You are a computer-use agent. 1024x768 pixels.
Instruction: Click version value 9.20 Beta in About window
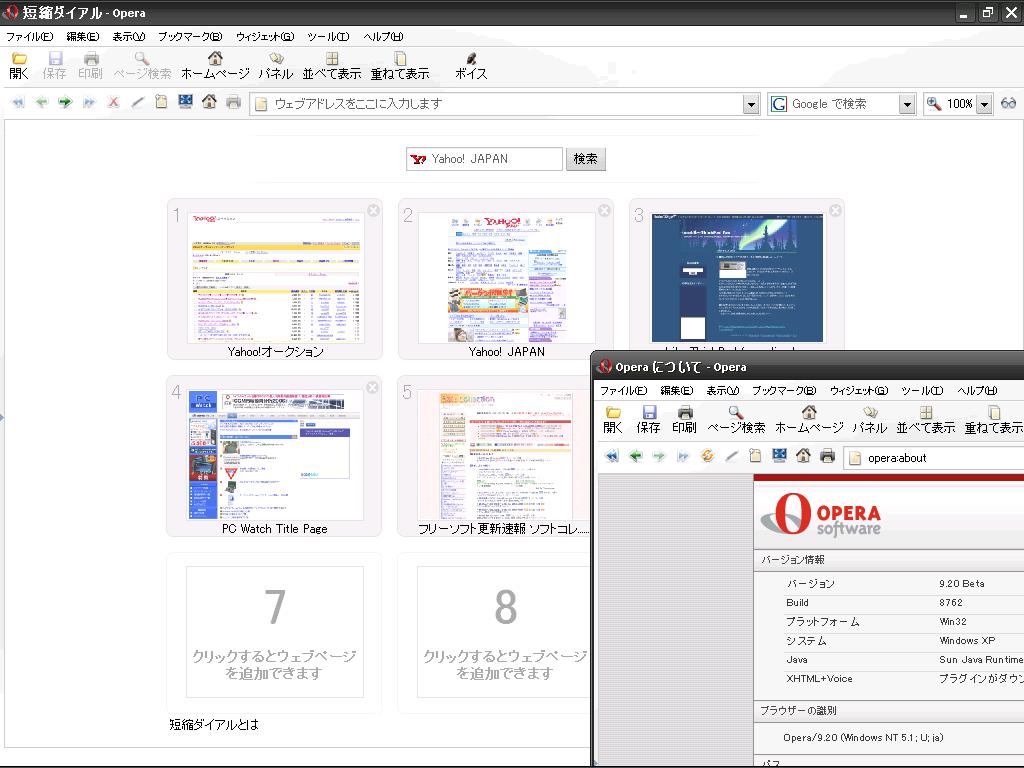962,584
